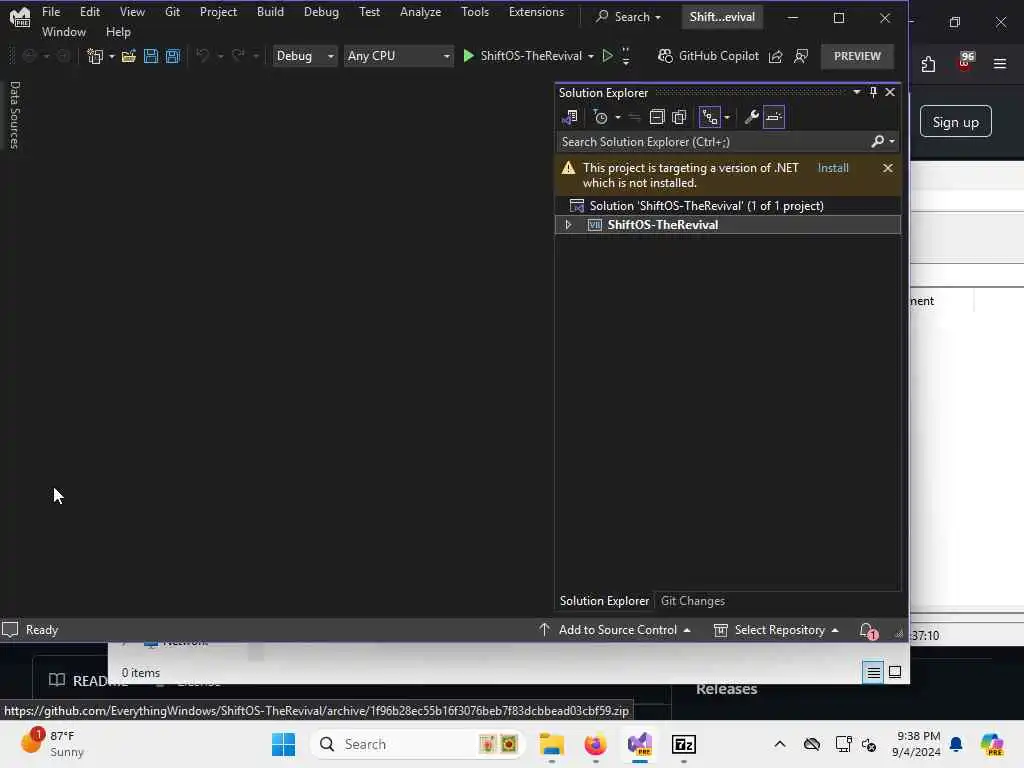Open the Test menu

[370, 12]
